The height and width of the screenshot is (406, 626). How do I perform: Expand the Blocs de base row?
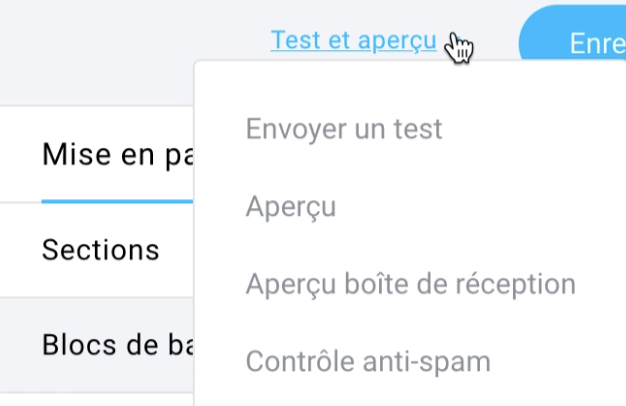click(97, 345)
